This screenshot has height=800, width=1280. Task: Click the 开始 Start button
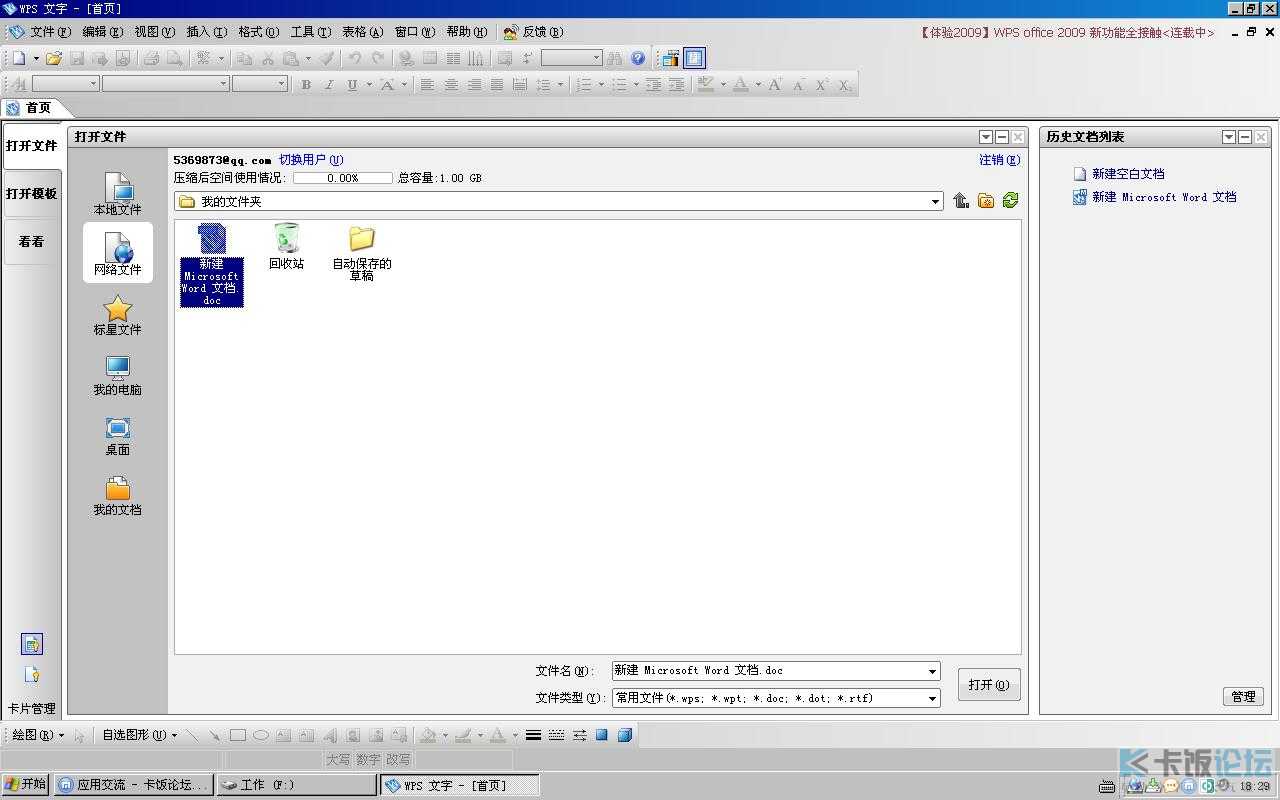25,785
